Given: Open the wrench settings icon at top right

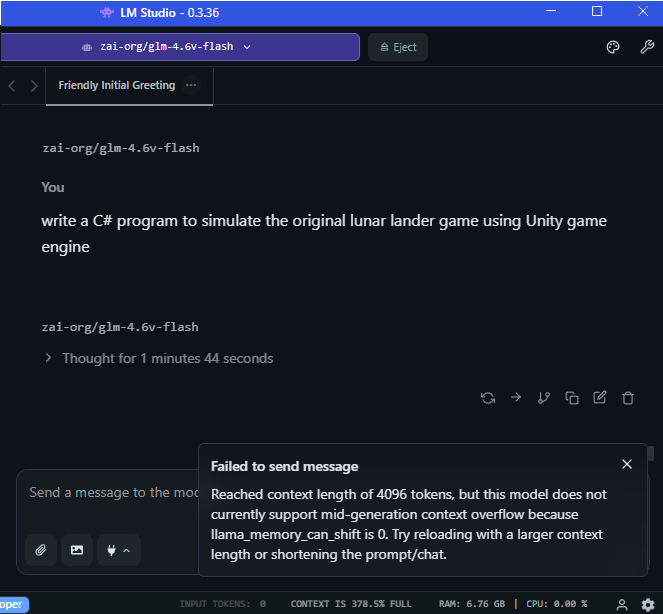Looking at the screenshot, I should (646, 47).
